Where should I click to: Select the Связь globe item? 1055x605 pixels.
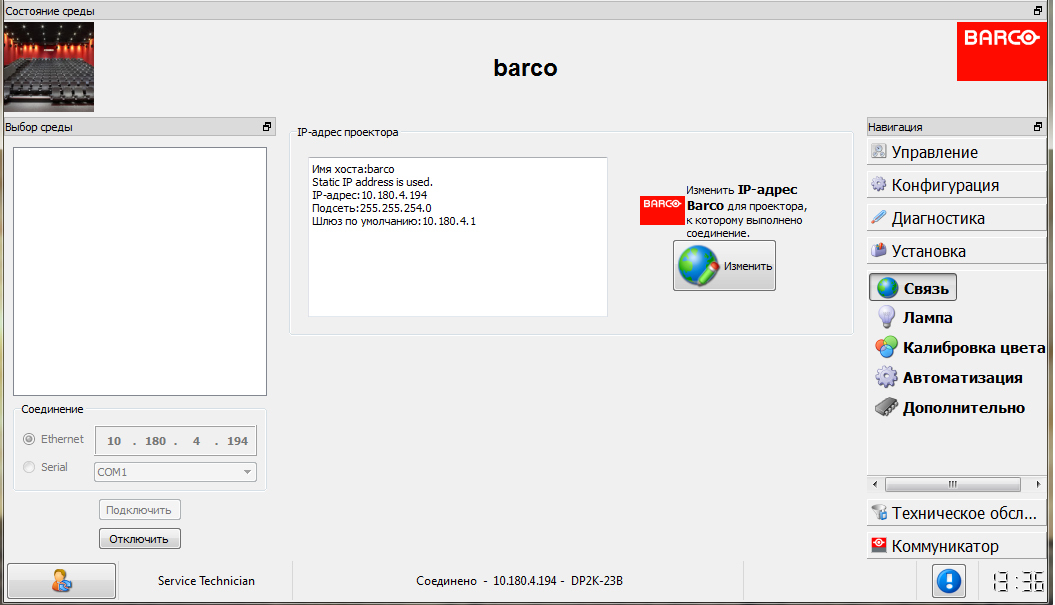coord(913,288)
